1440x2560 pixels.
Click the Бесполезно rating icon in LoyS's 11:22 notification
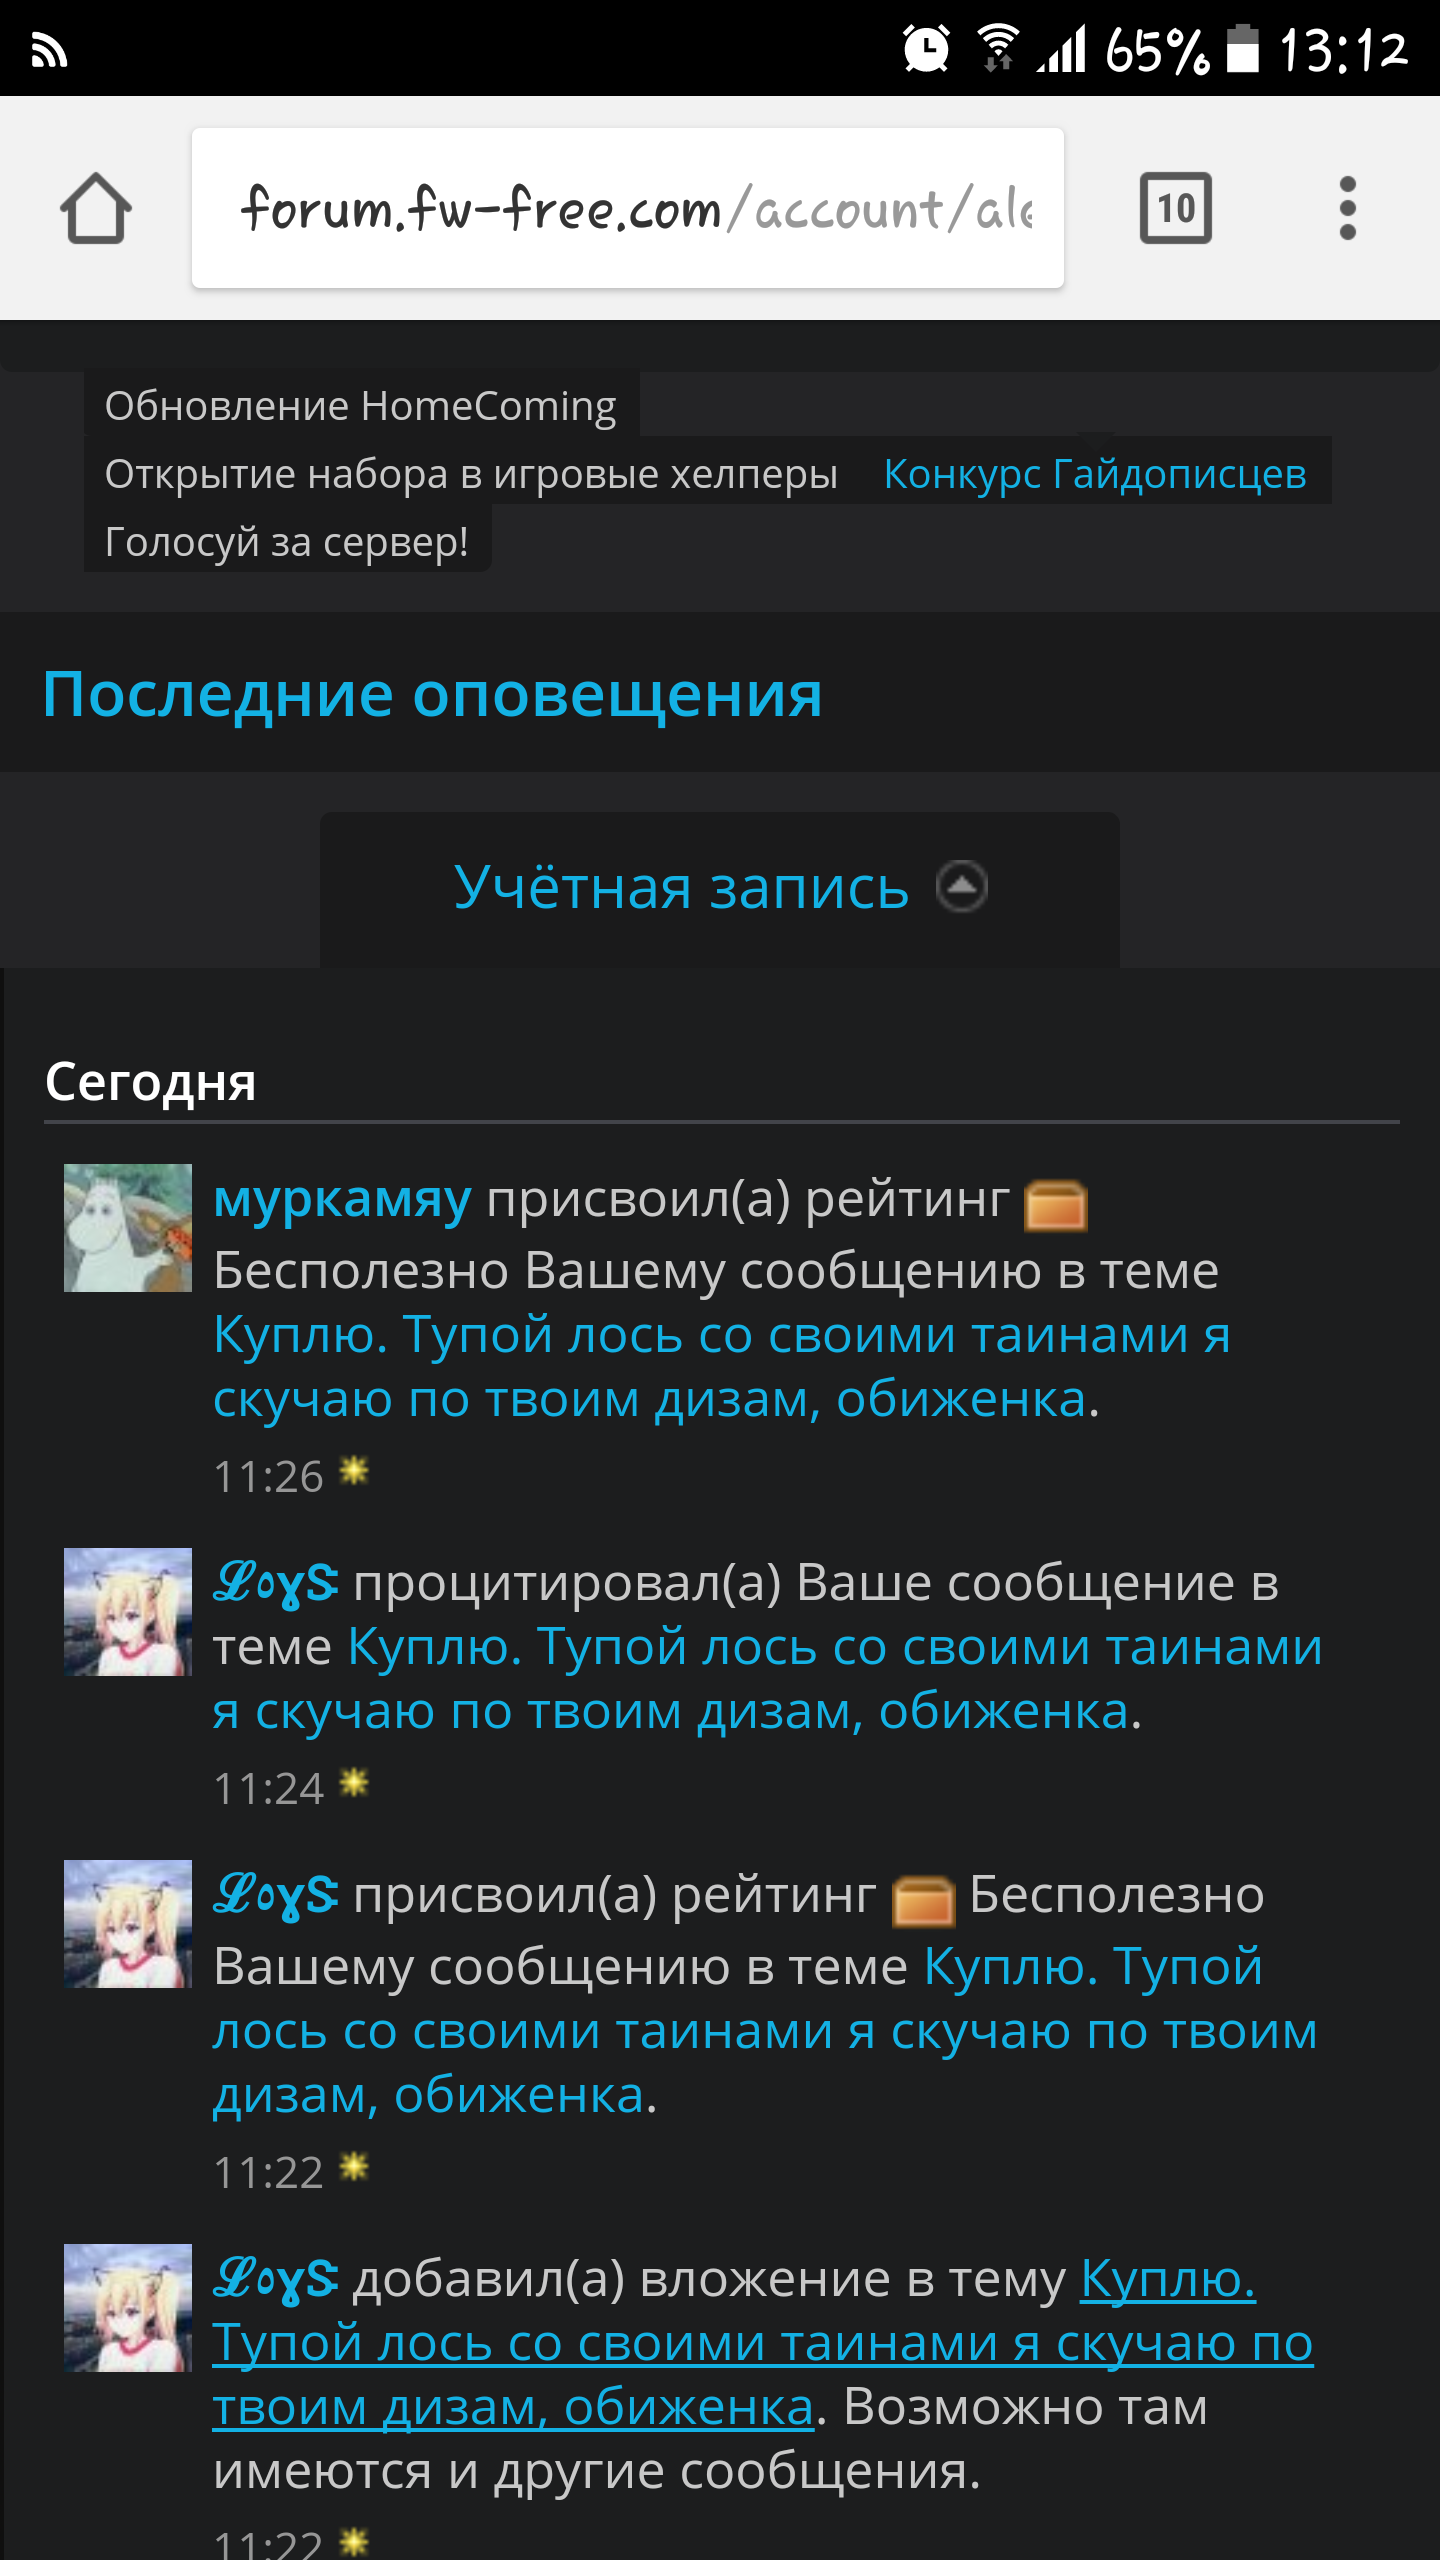pos(923,1900)
